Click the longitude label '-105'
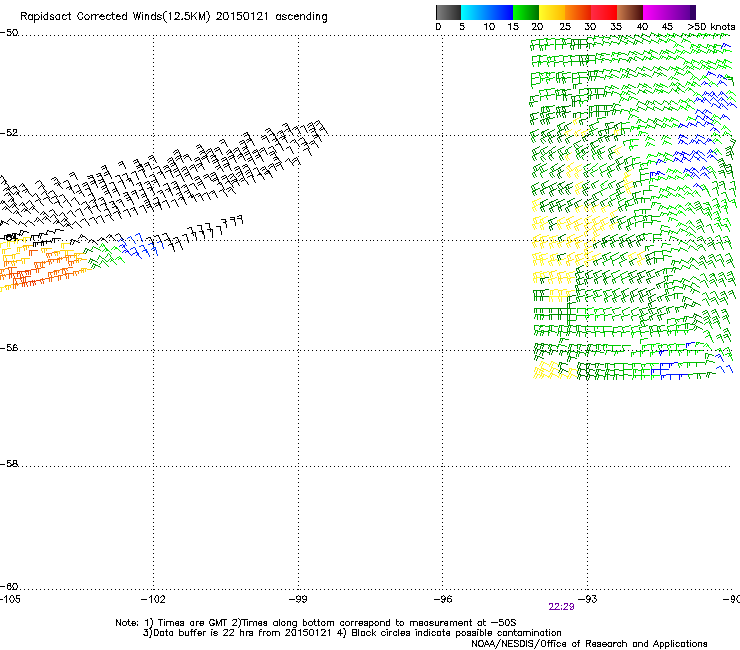The width and height of the screenshot is (740, 650). point(10,599)
